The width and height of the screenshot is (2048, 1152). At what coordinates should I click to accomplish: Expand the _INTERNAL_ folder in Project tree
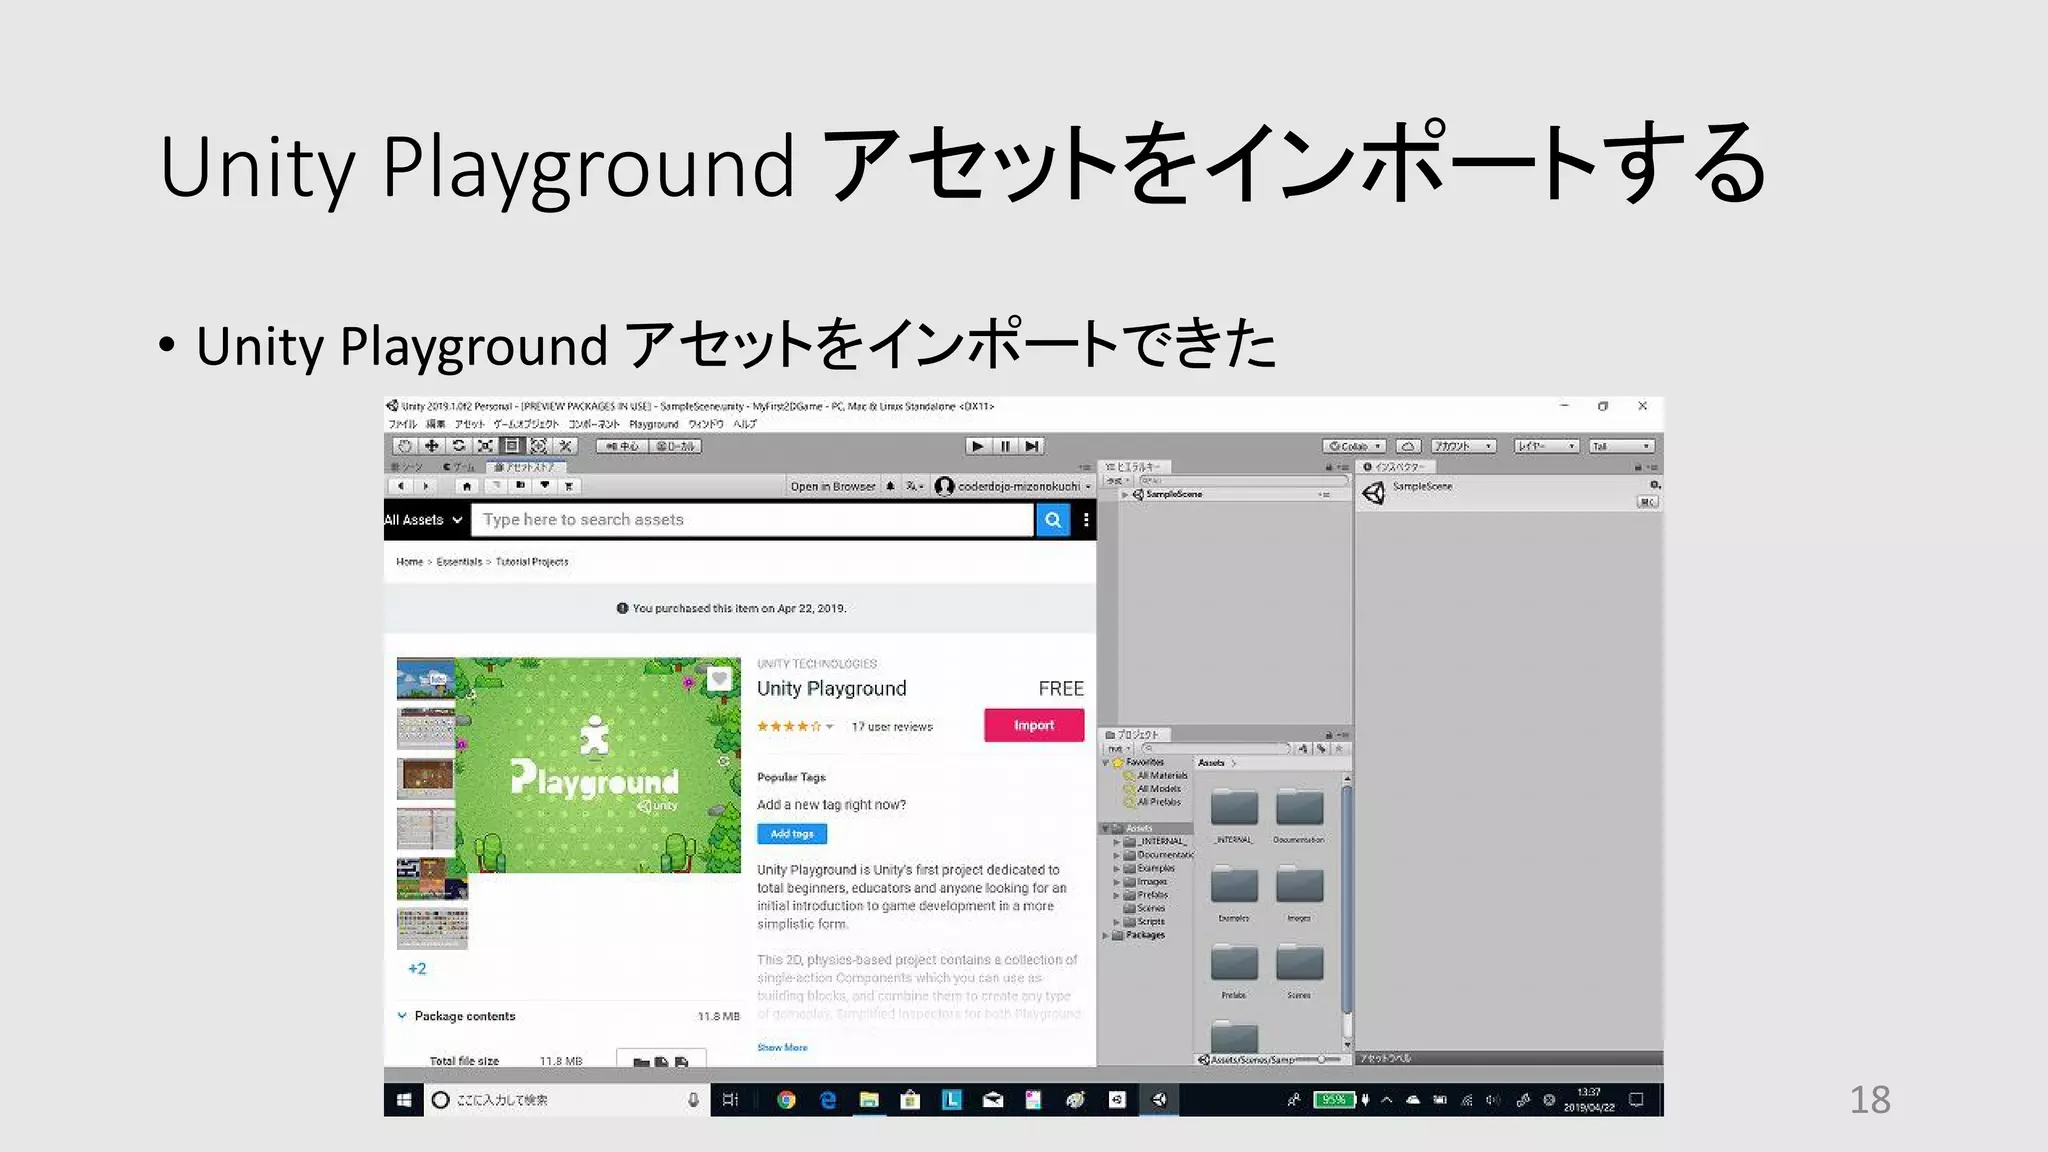1117,842
